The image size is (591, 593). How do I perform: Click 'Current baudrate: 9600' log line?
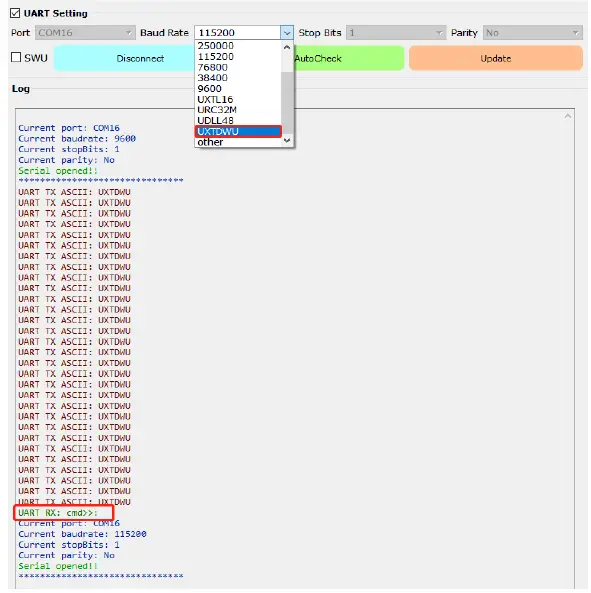77,139
